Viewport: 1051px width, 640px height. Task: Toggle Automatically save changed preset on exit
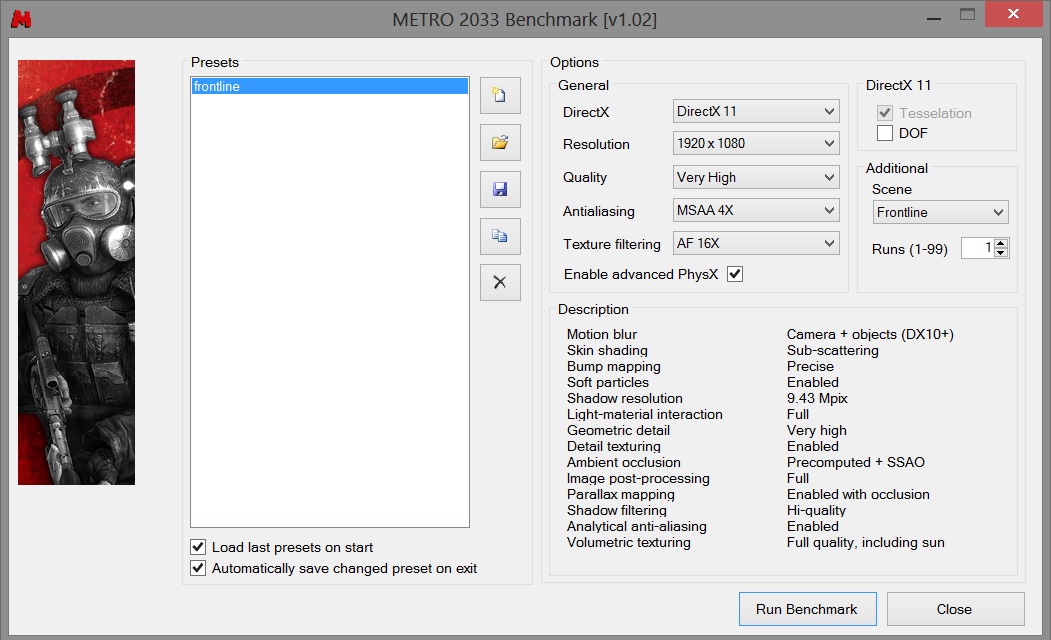click(198, 568)
